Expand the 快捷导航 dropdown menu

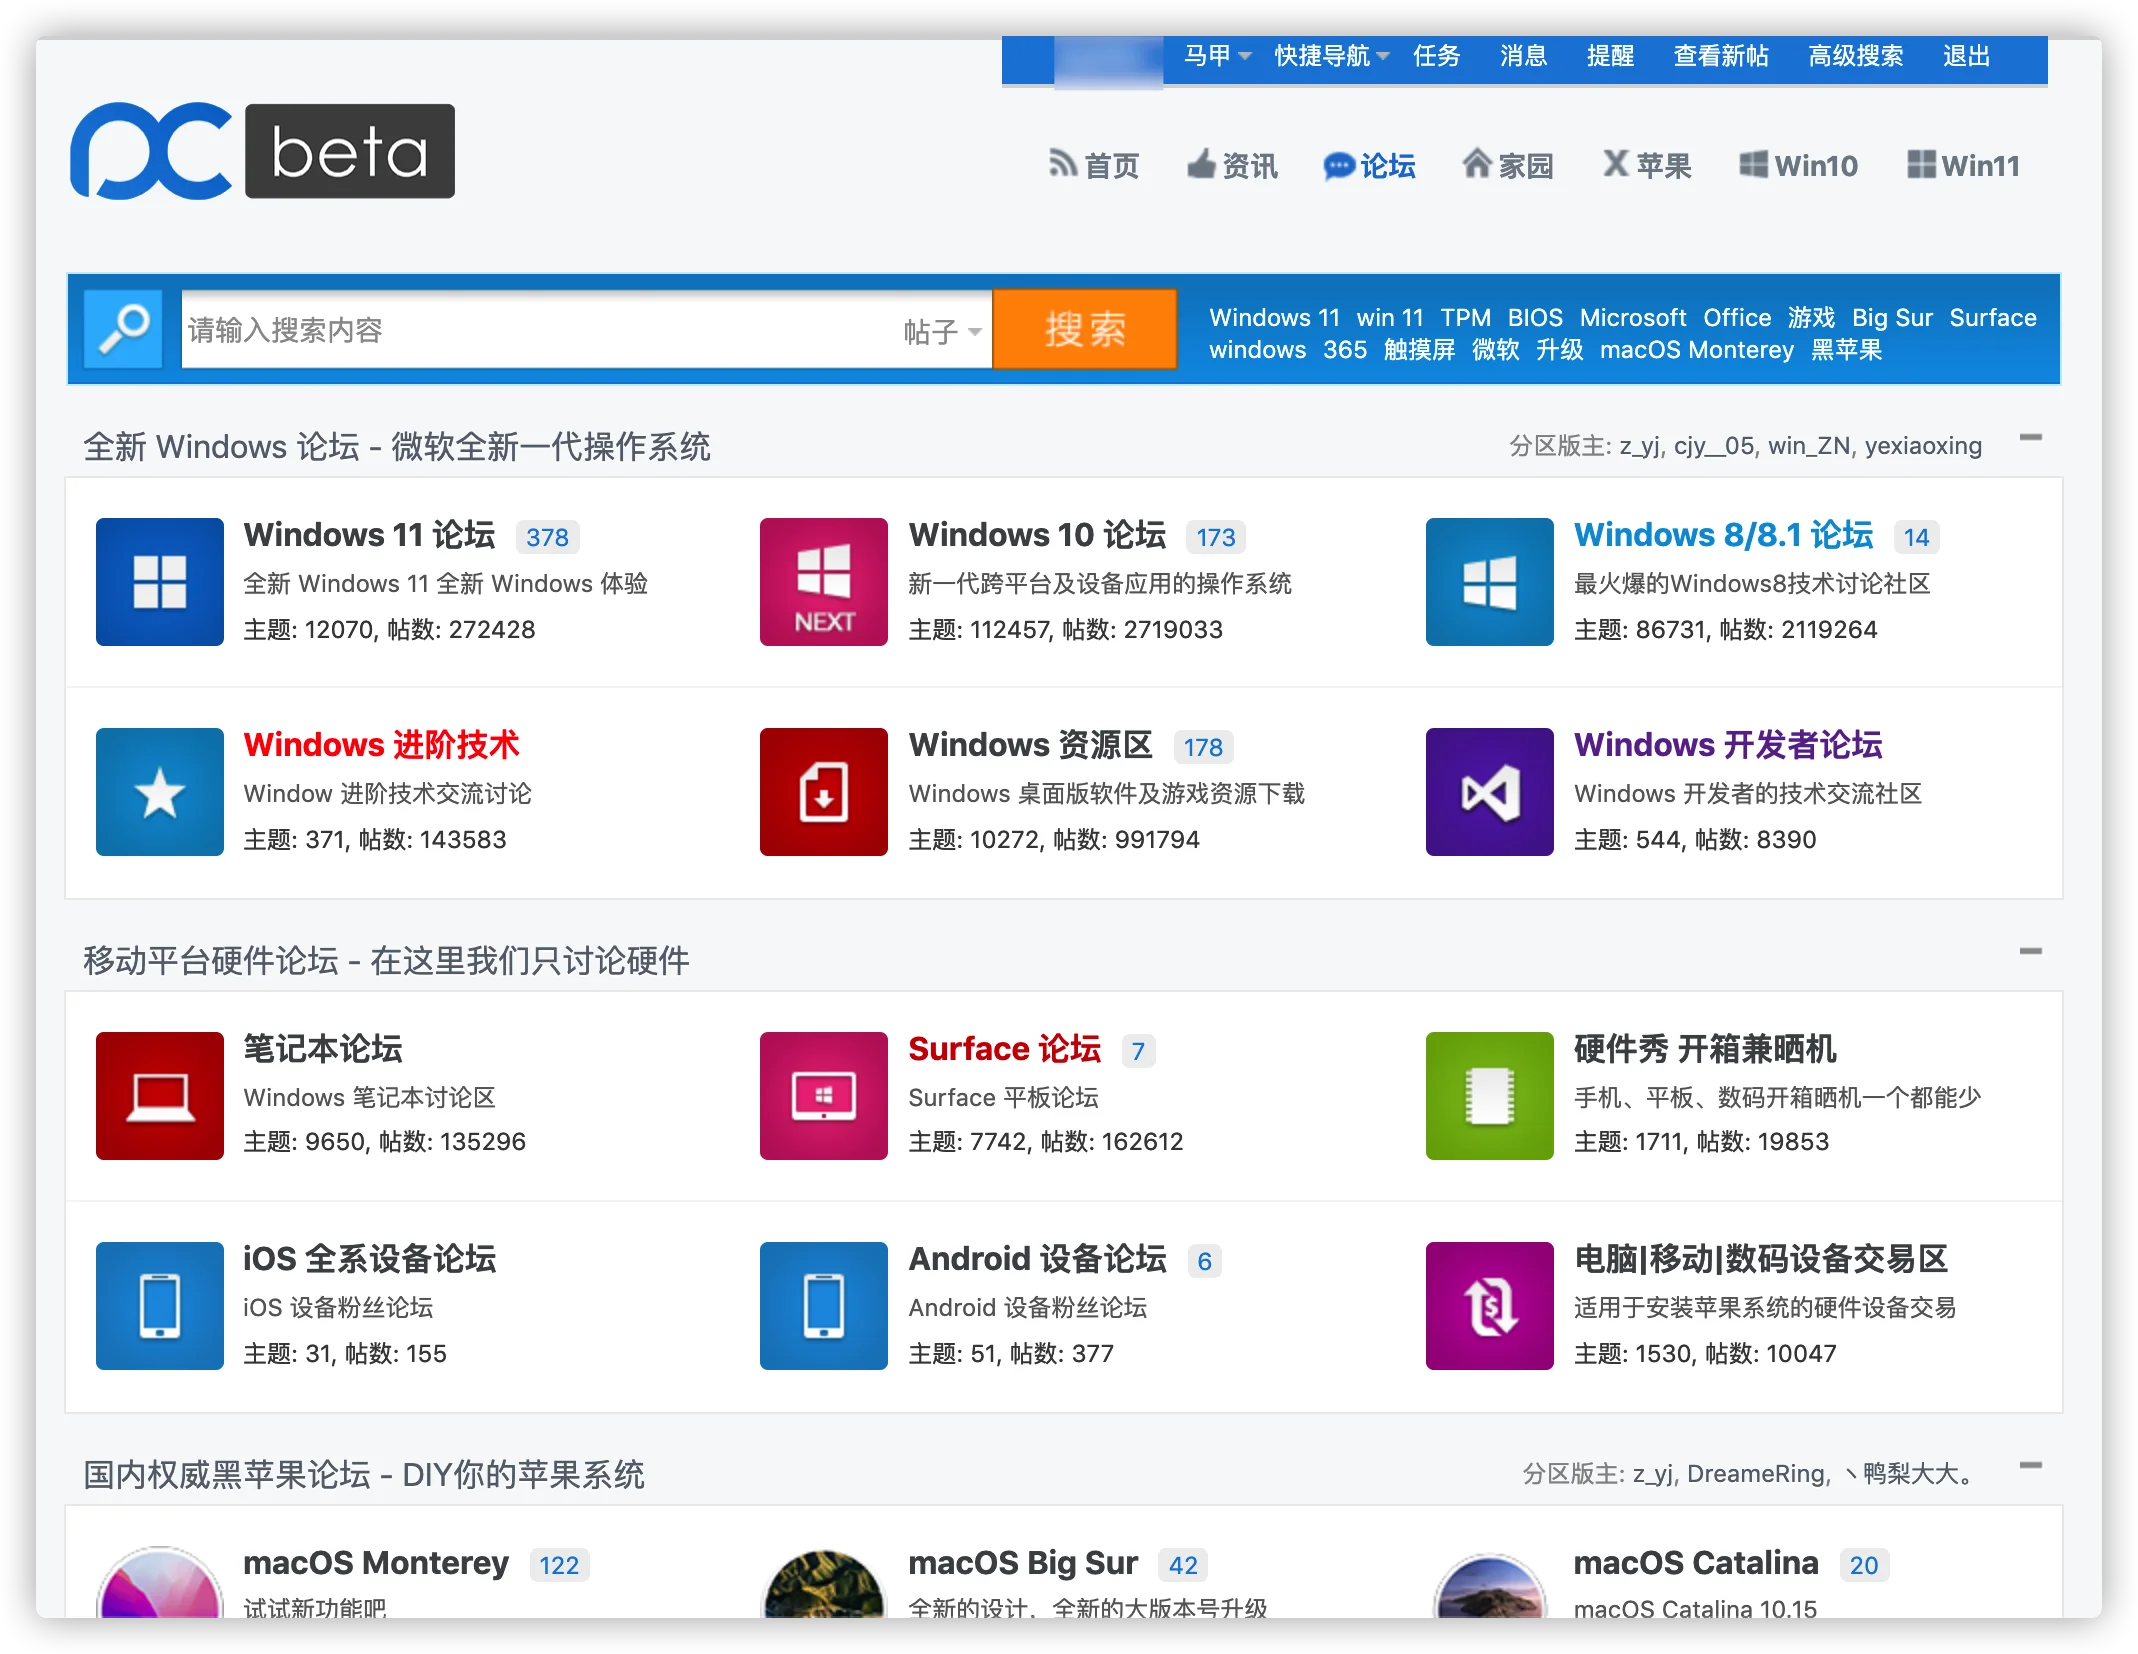1331,56
